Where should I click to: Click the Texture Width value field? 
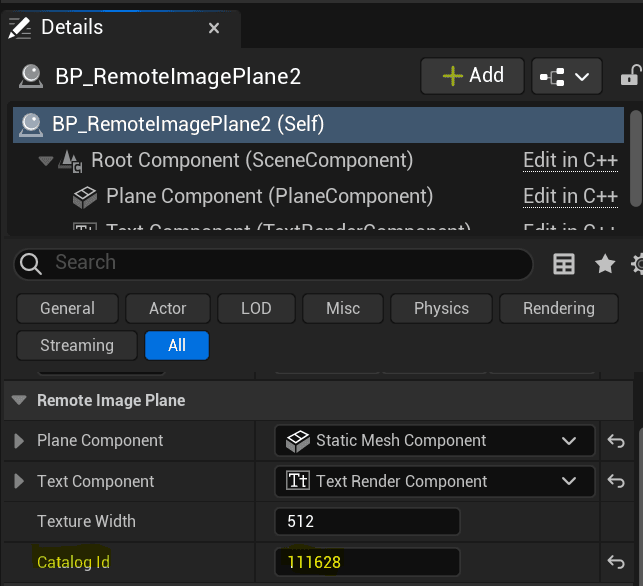(367, 522)
